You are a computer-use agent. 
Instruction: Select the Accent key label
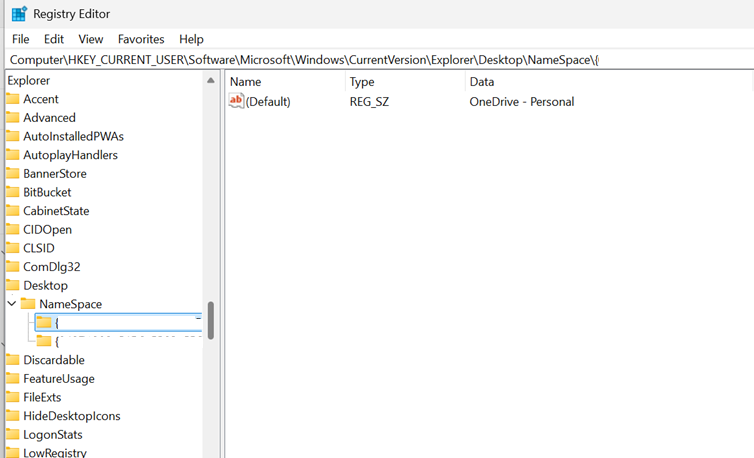click(x=41, y=99)
